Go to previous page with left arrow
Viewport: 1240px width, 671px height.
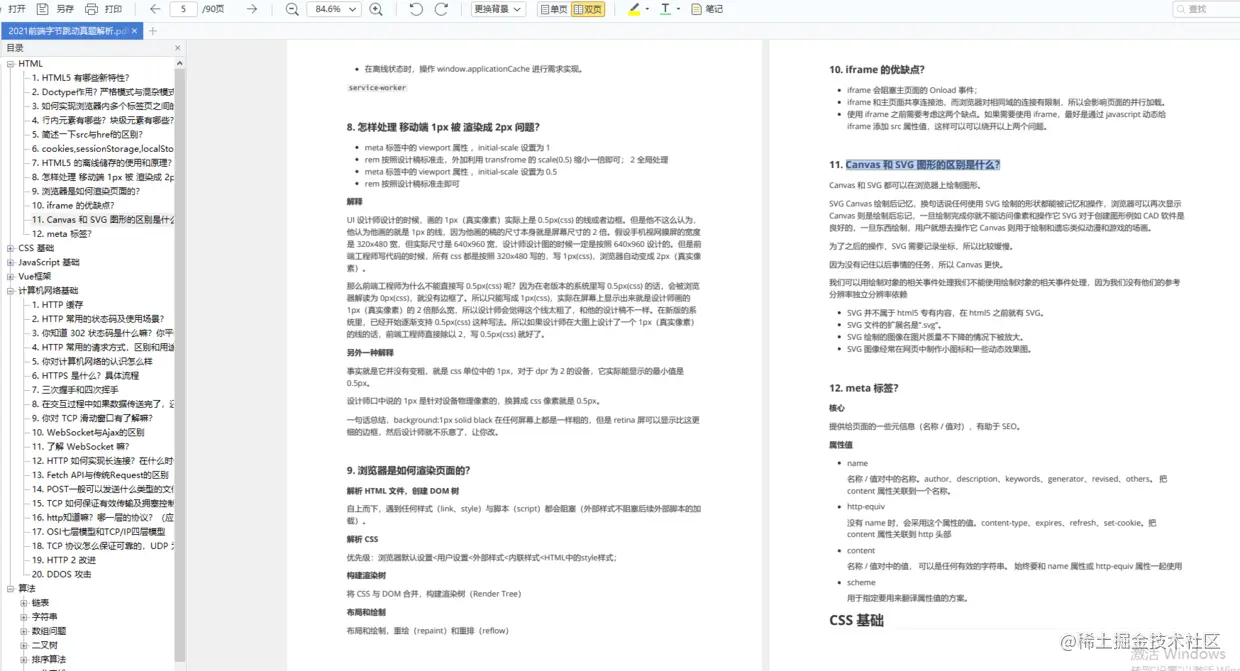(x=155, y=9)
